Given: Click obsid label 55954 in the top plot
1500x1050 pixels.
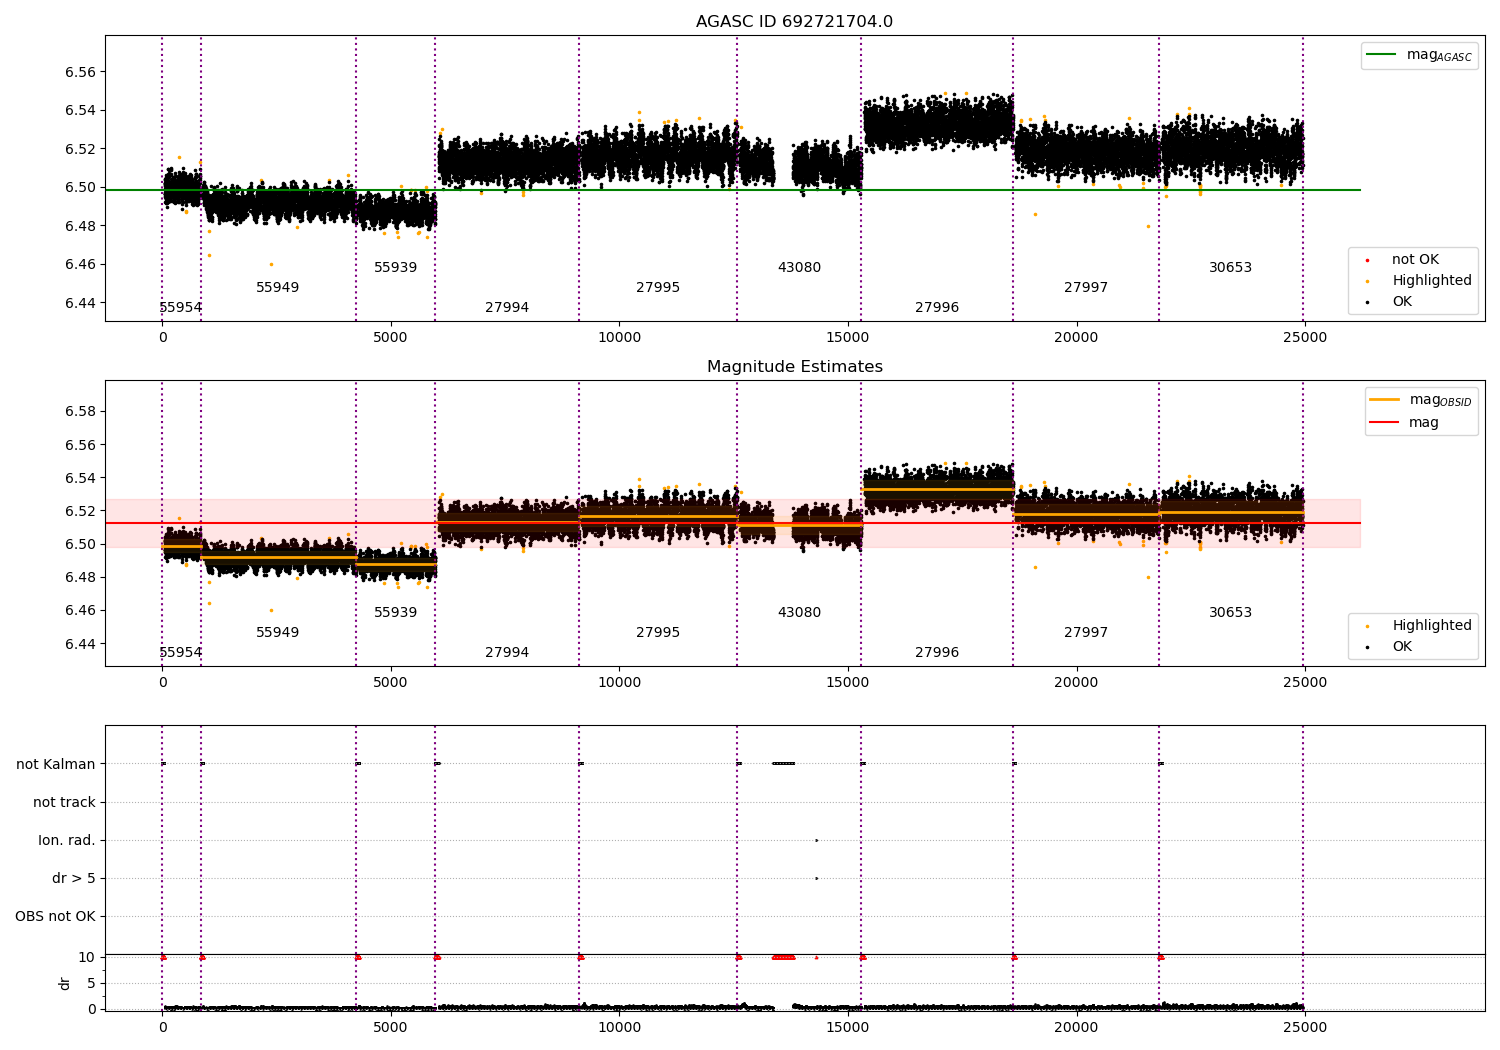Looking at the screenshot, I should (x=180, y=308).
